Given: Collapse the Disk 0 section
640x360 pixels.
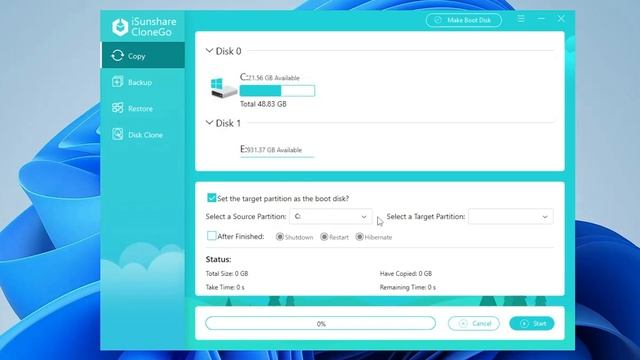Looking at the screenshot, I should [x=209, y=51].
